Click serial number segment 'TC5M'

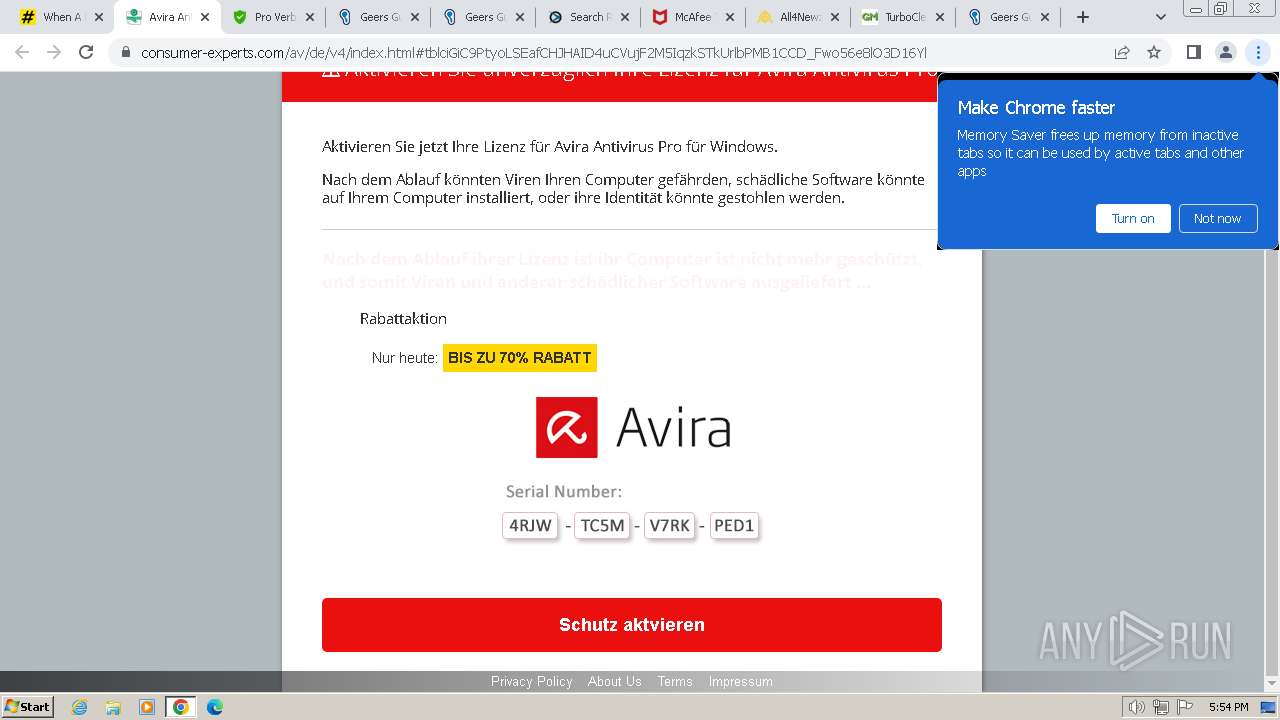point(602,525)
